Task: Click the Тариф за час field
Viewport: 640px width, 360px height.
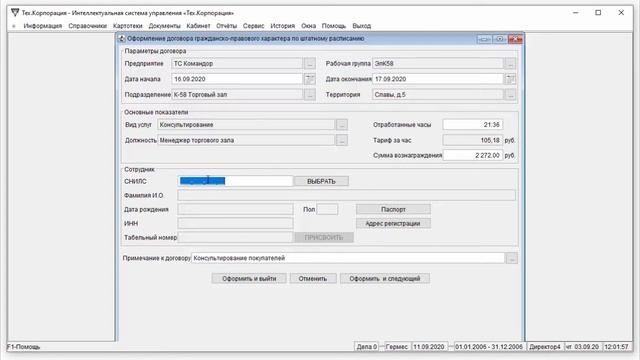Action: coord(473,140)
